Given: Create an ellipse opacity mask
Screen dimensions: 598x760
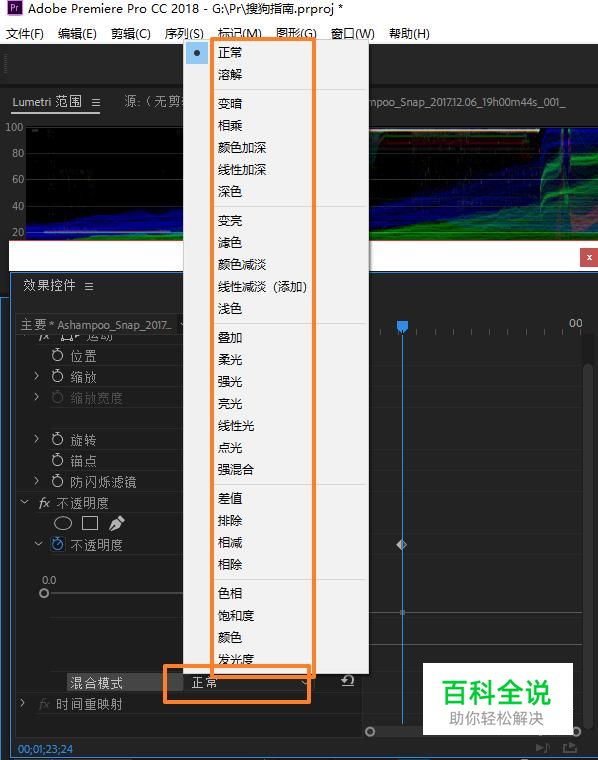Looking at the screenshot, I should point(63,523).
